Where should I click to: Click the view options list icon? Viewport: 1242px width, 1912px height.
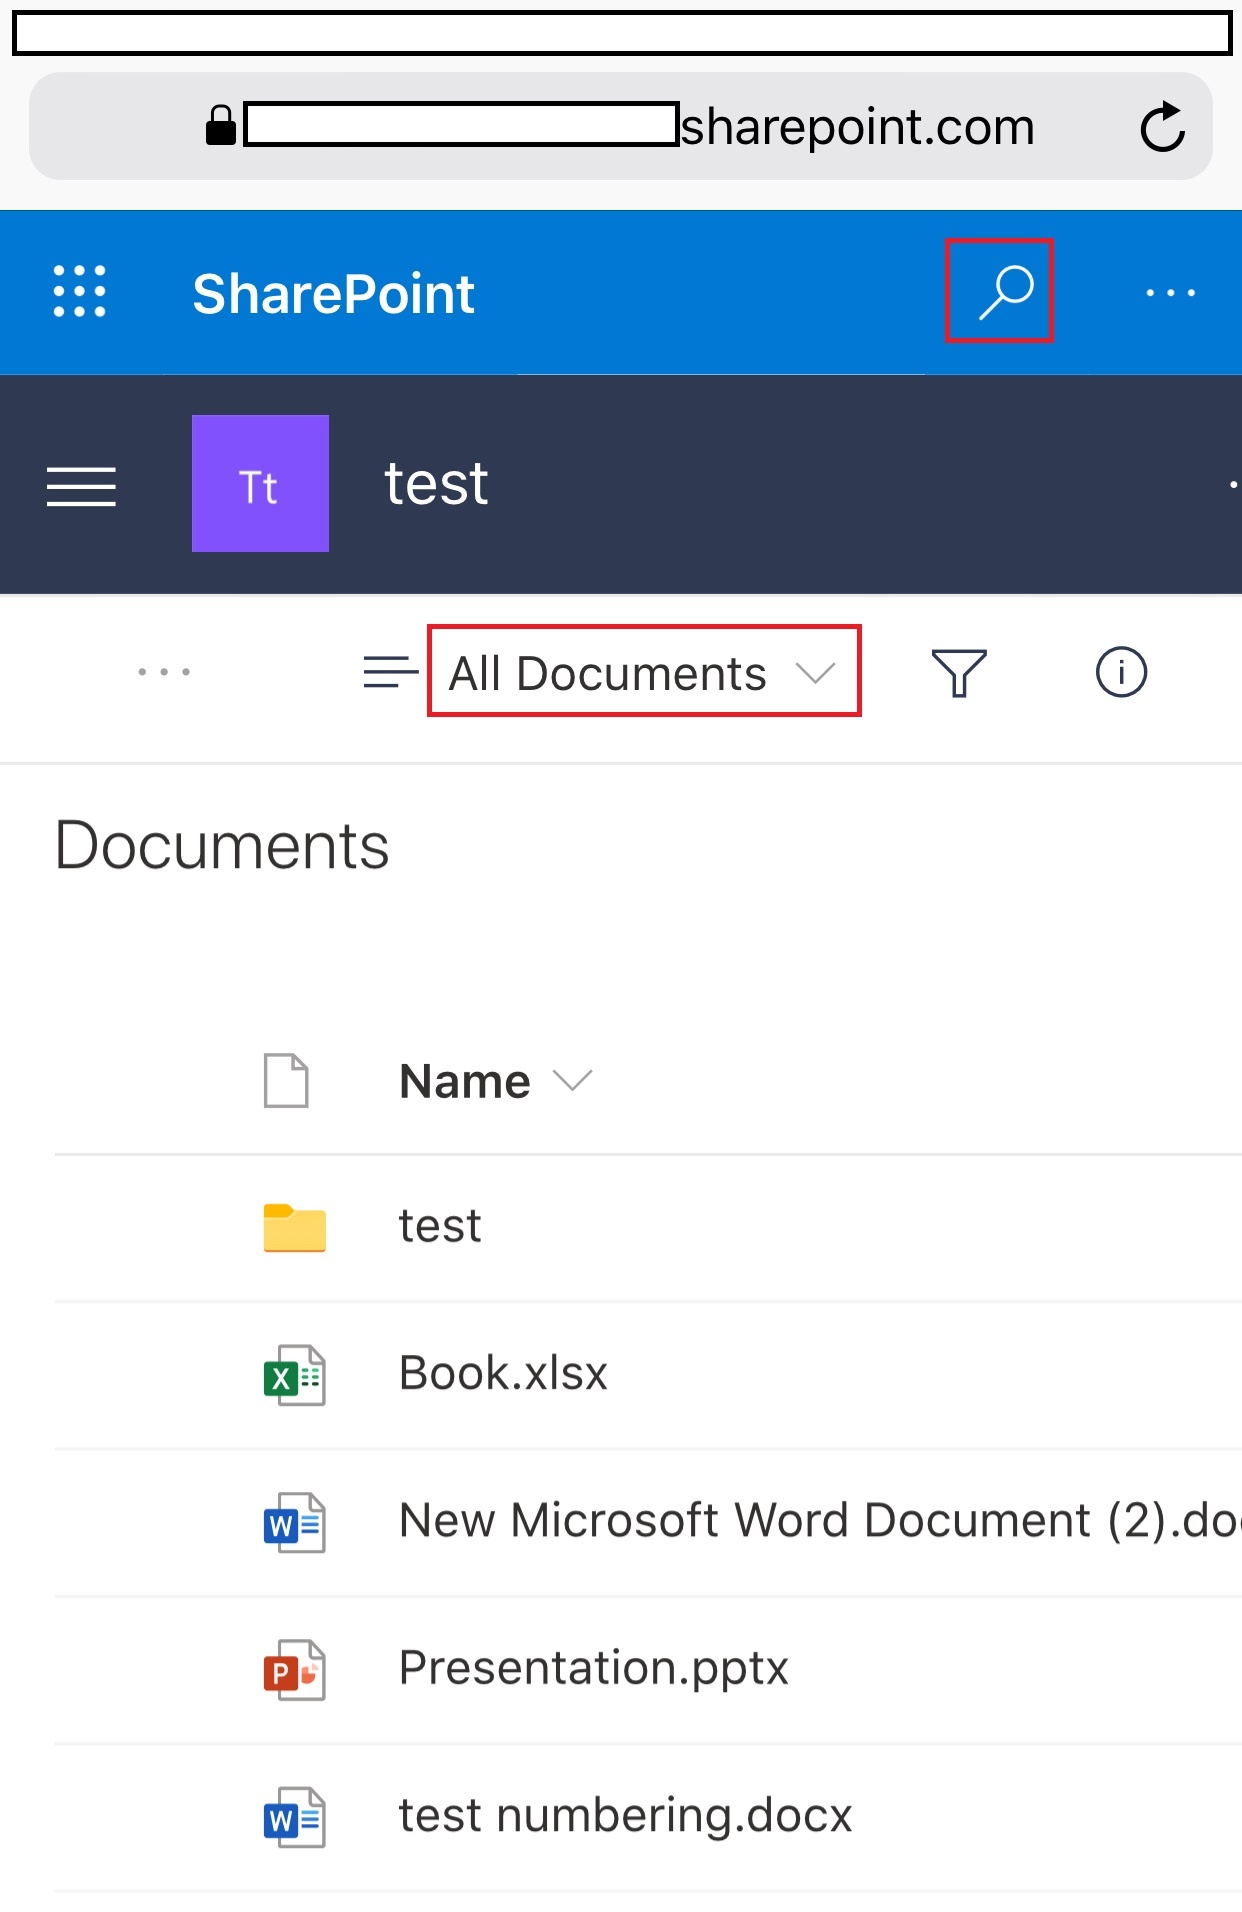point(391,672)
